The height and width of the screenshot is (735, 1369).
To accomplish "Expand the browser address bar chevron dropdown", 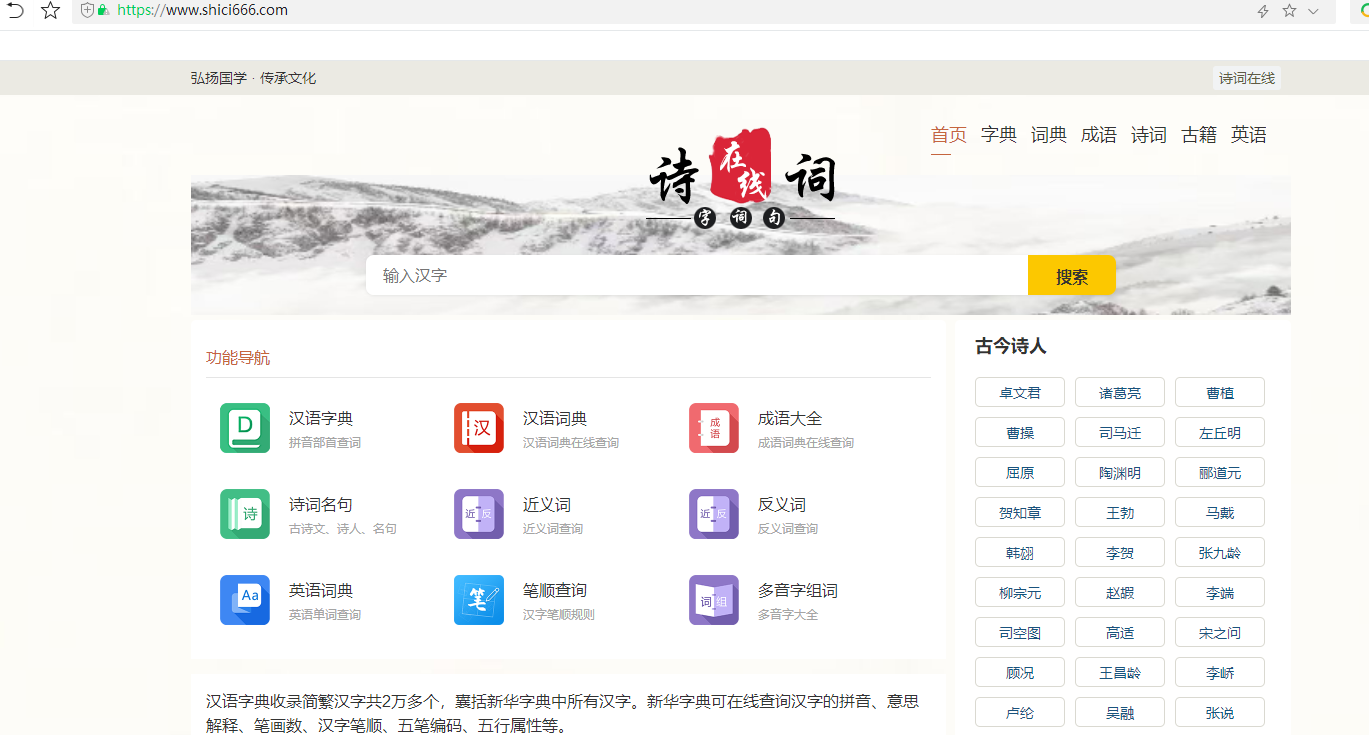I will (1312, 12).
